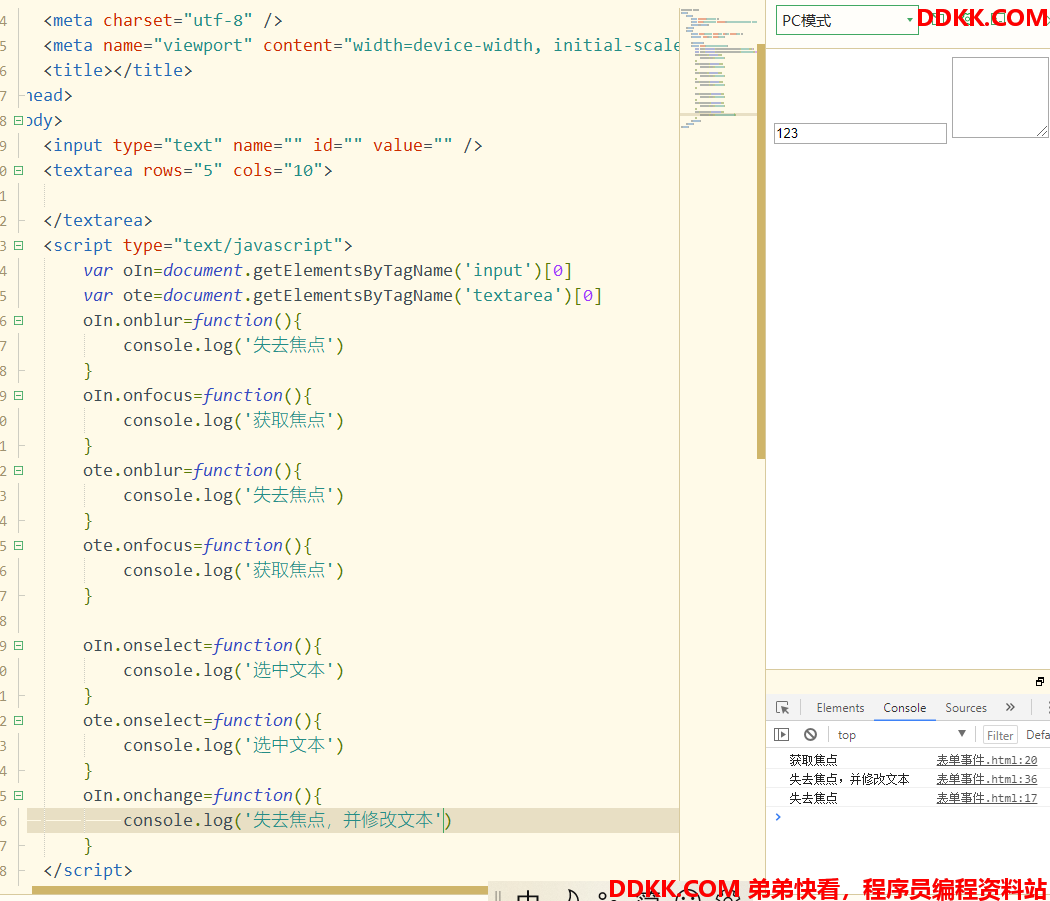Collapse the body tag fold marker
Screen dimensions: 1050x901
coord(19,121)
